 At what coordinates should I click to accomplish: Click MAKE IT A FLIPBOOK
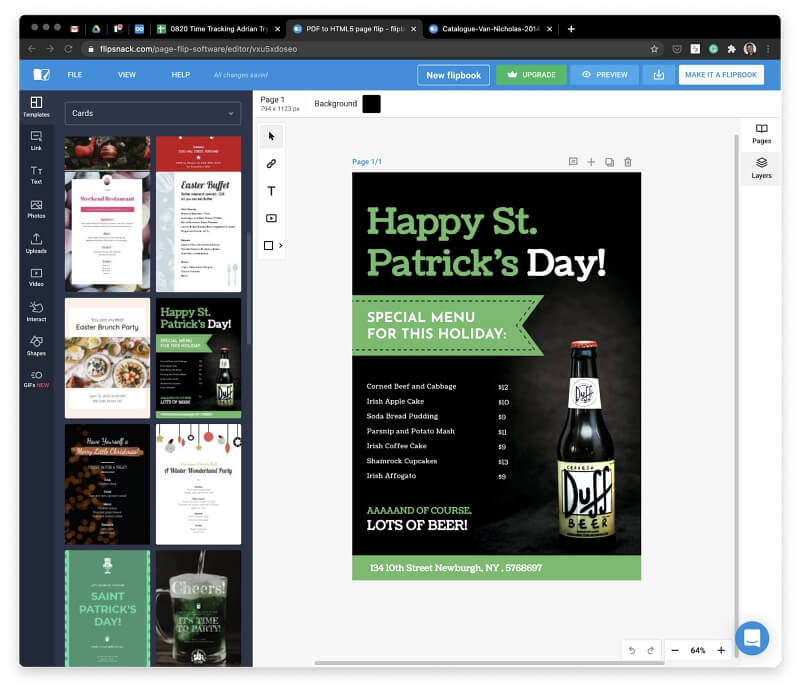[723, 74]
